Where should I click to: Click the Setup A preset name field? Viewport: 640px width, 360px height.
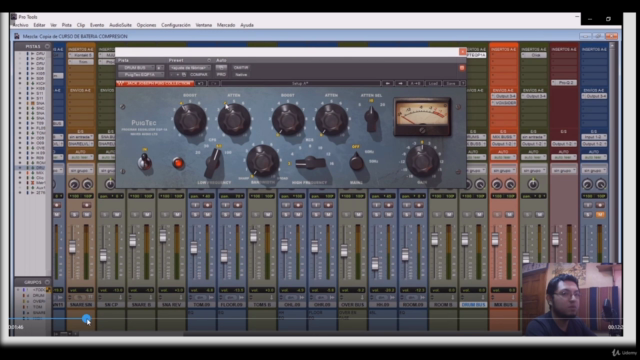tap(300, 83)
